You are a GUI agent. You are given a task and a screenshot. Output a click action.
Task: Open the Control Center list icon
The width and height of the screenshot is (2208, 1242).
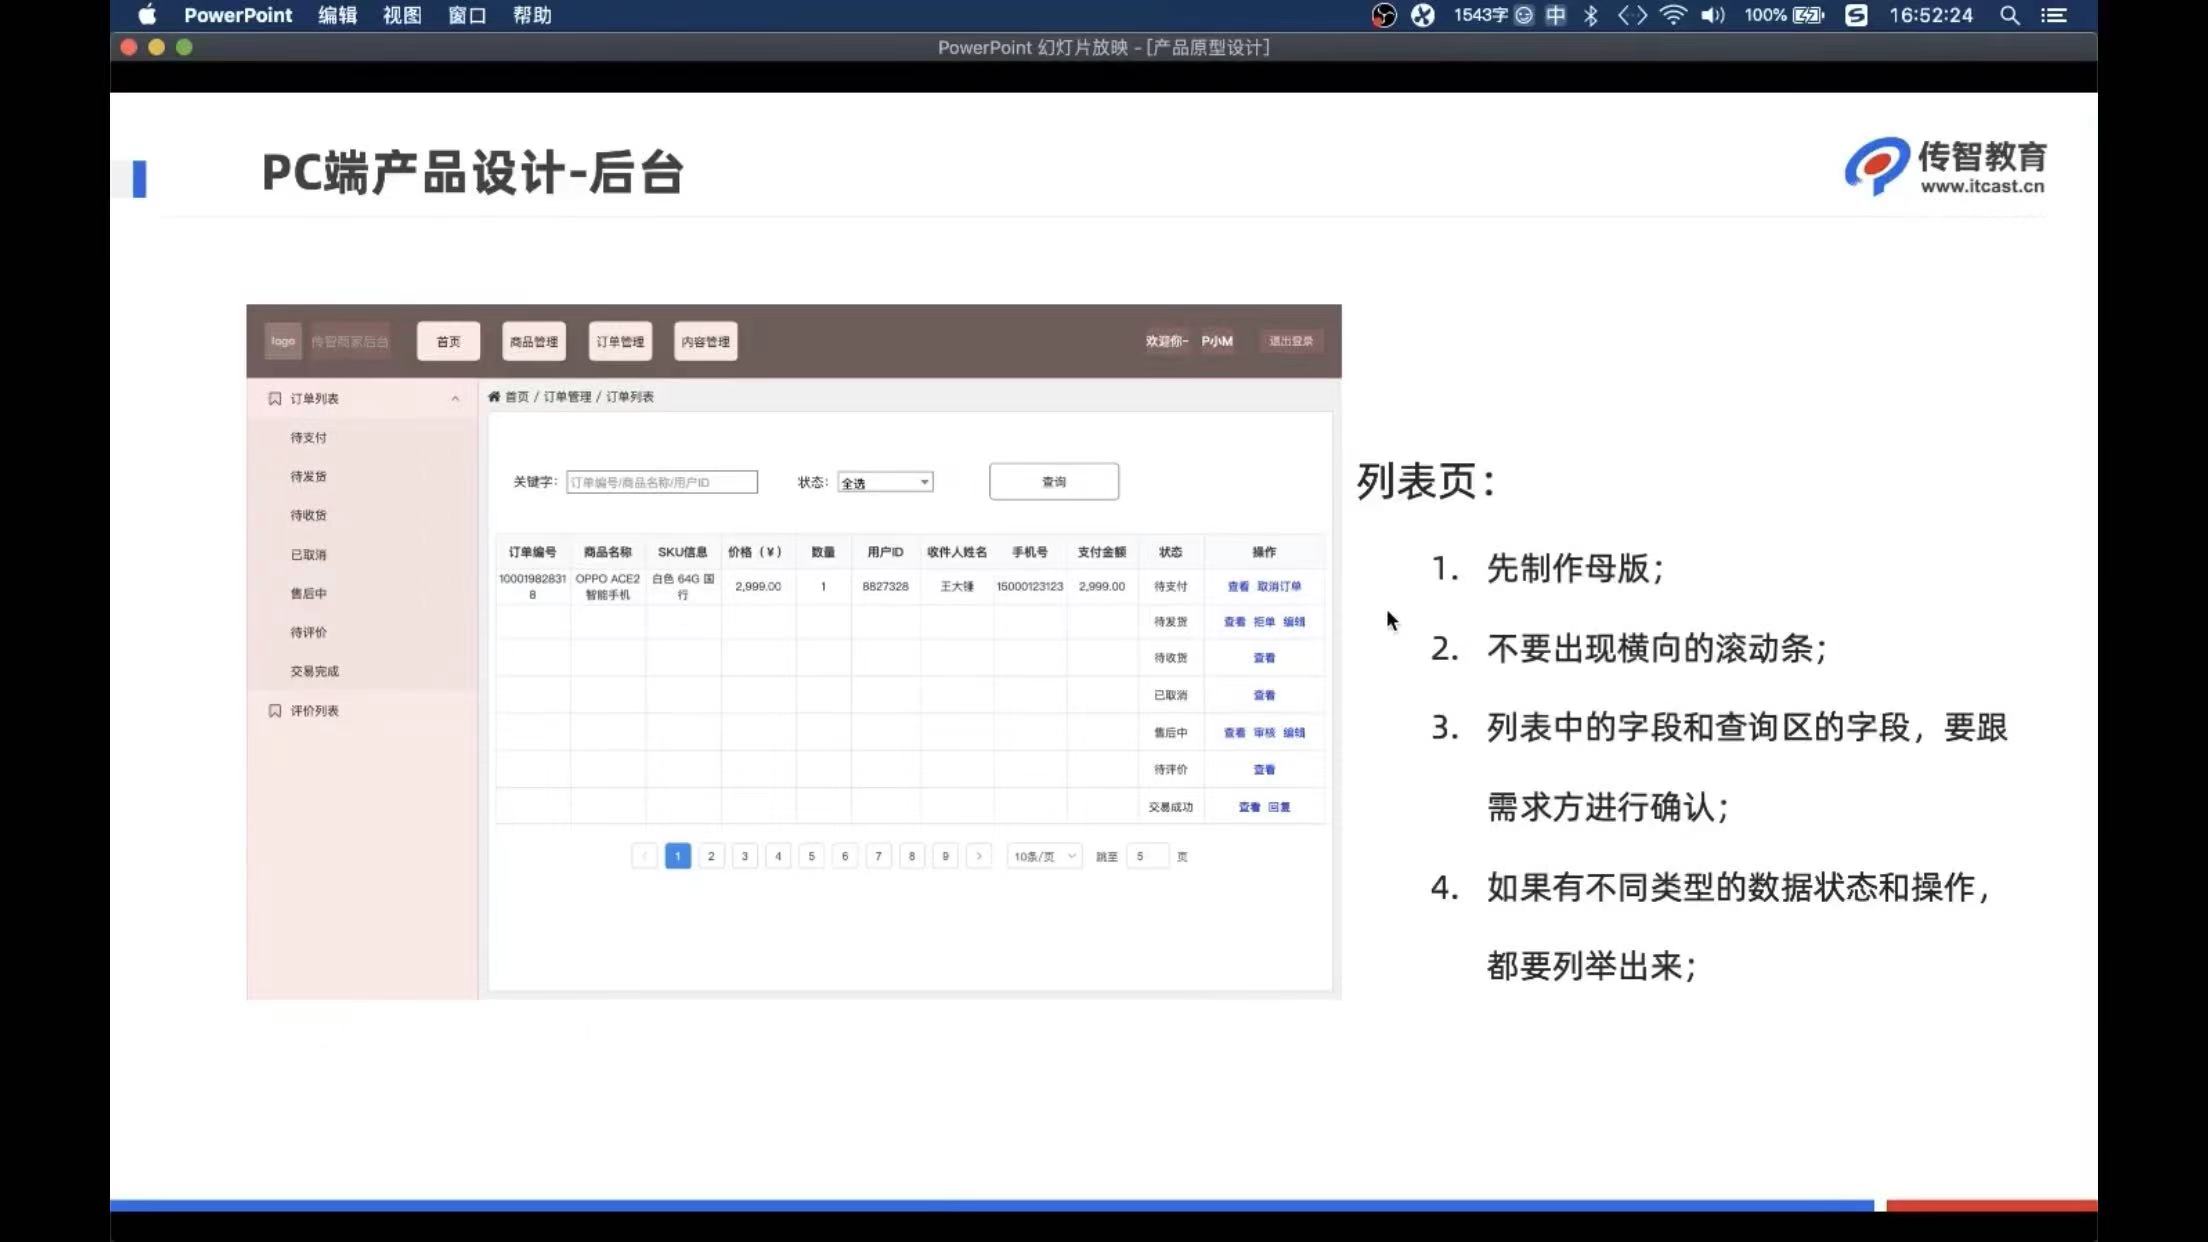[x=2054, y=15]
